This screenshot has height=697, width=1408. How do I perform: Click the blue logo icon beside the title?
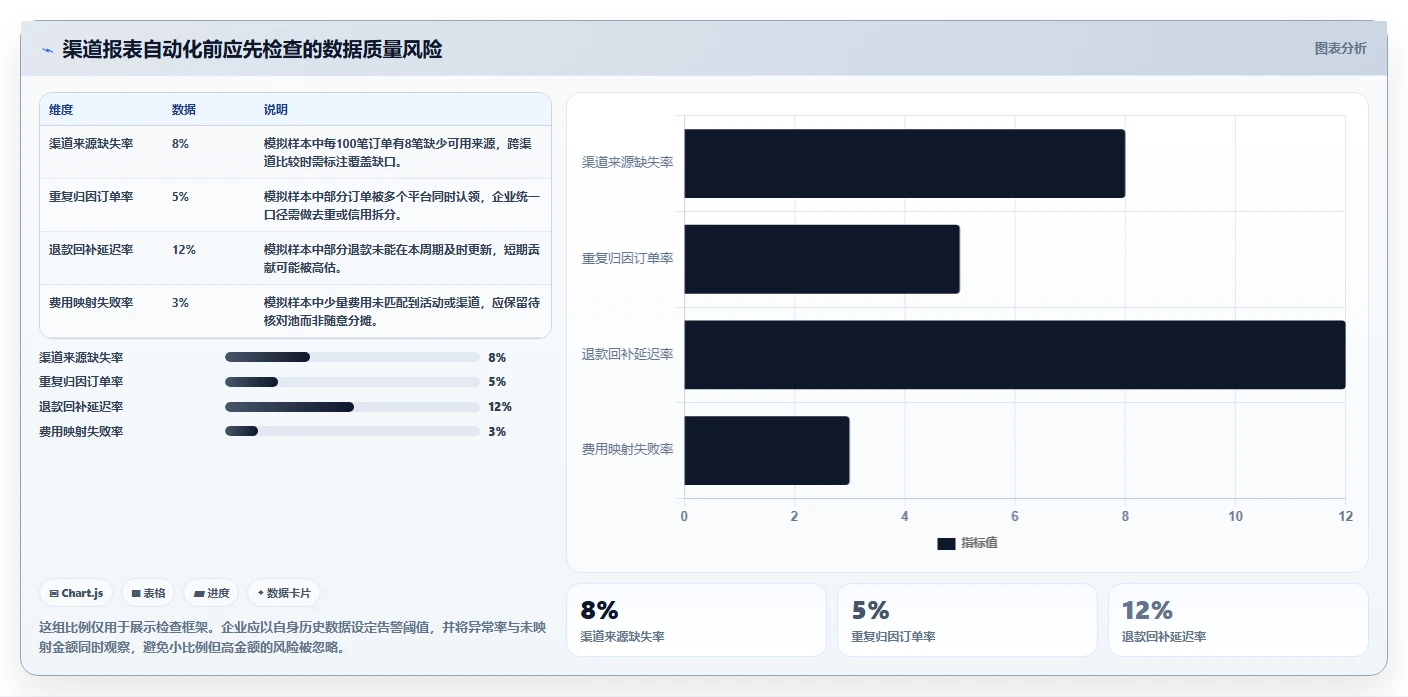click(x=47, y=50)
